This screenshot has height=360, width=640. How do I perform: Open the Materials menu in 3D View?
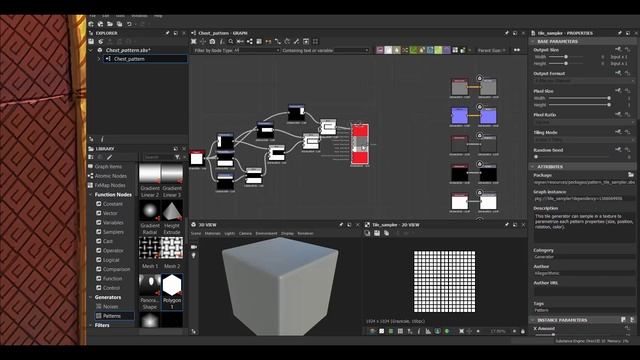click(212, 233)
